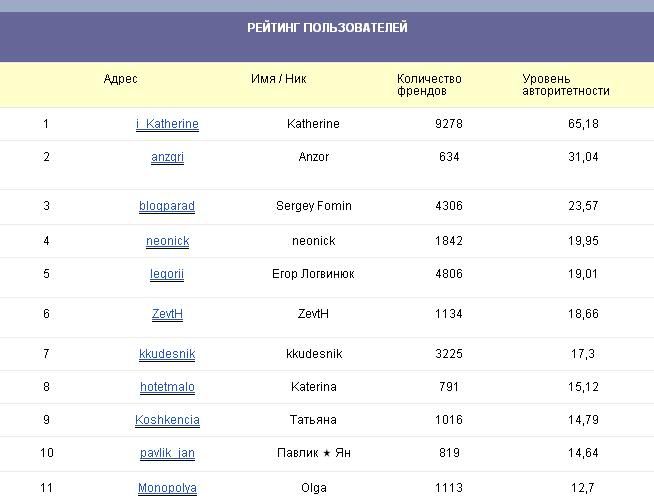Select the Sergey Fomin name cell
This screenshot has height=502, width=654.
314,206
